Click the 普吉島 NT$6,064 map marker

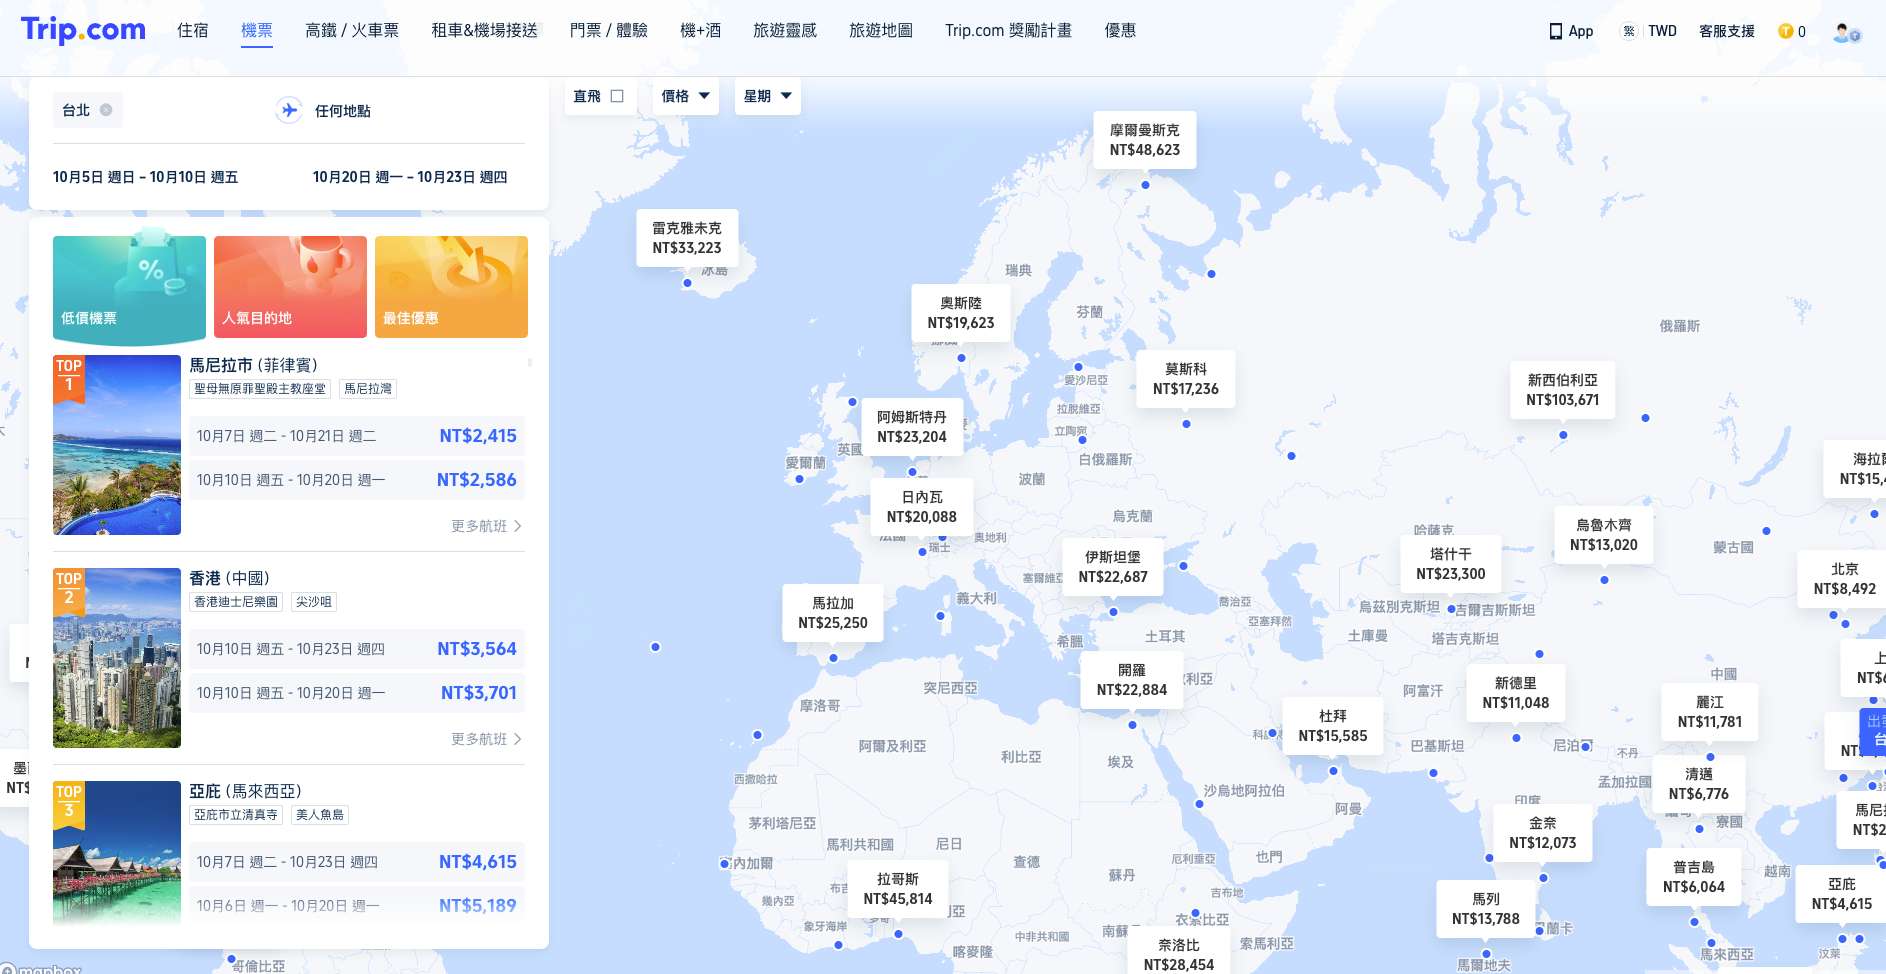(1694, 877)
